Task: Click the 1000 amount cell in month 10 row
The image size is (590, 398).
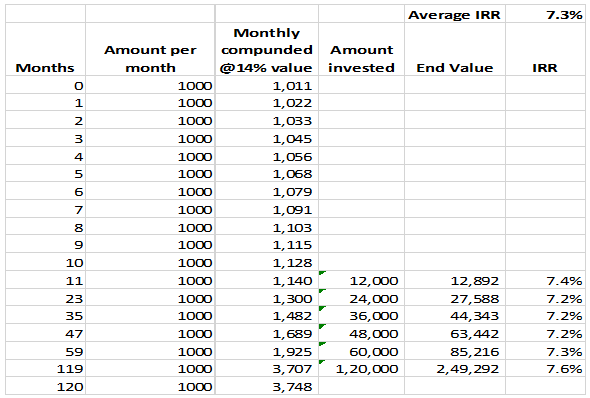Action: coord(150,262)
